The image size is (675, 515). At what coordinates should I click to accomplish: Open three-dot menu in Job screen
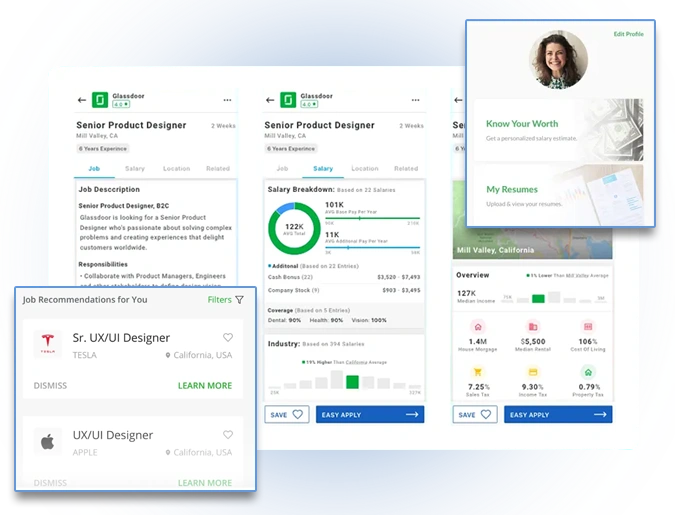click(x=227, y=100)
